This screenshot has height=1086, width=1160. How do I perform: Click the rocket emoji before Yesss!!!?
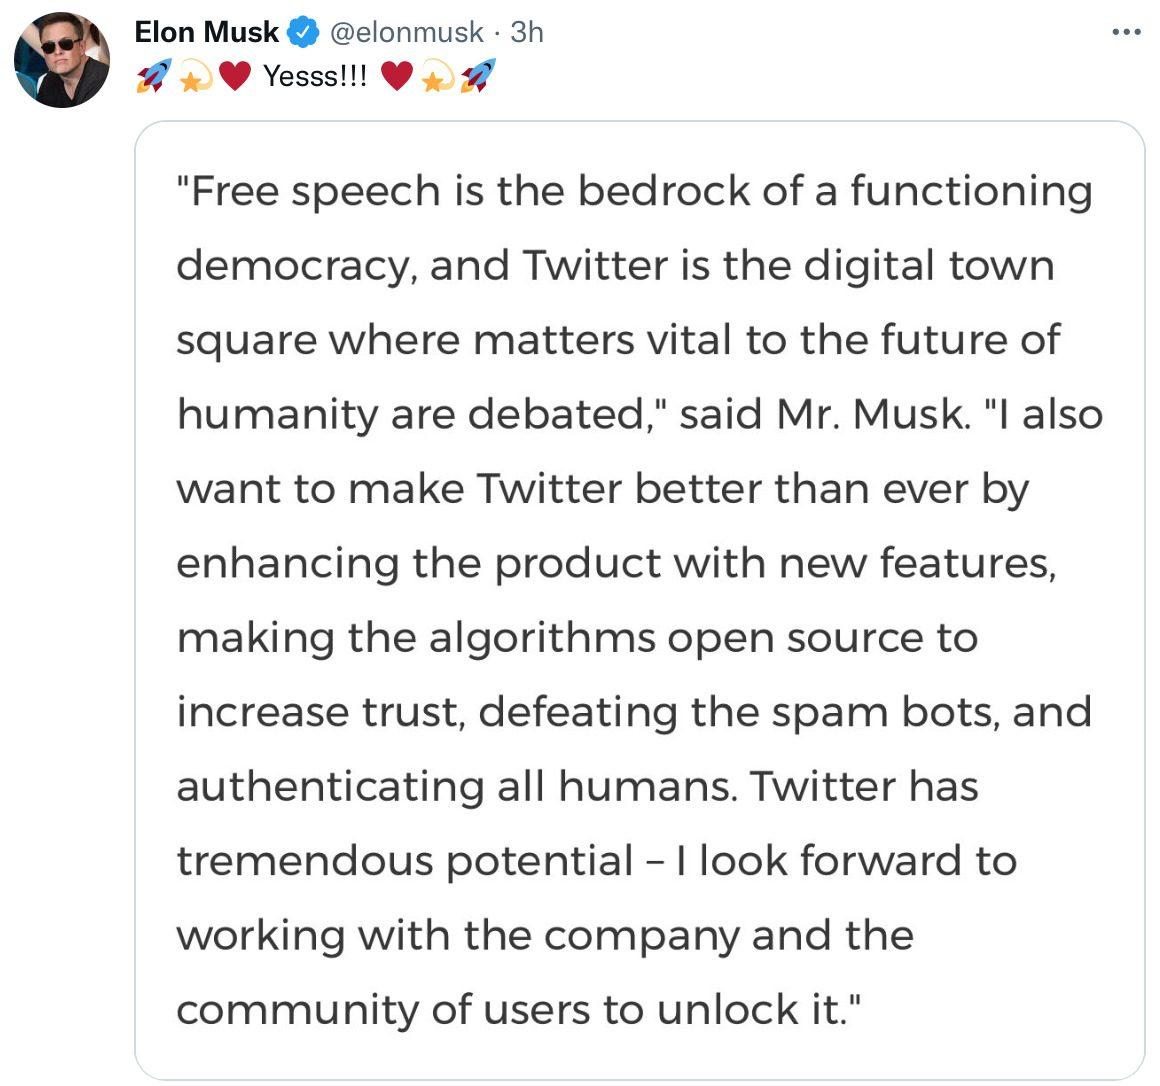pyautogui.click(x=152, y=76)
